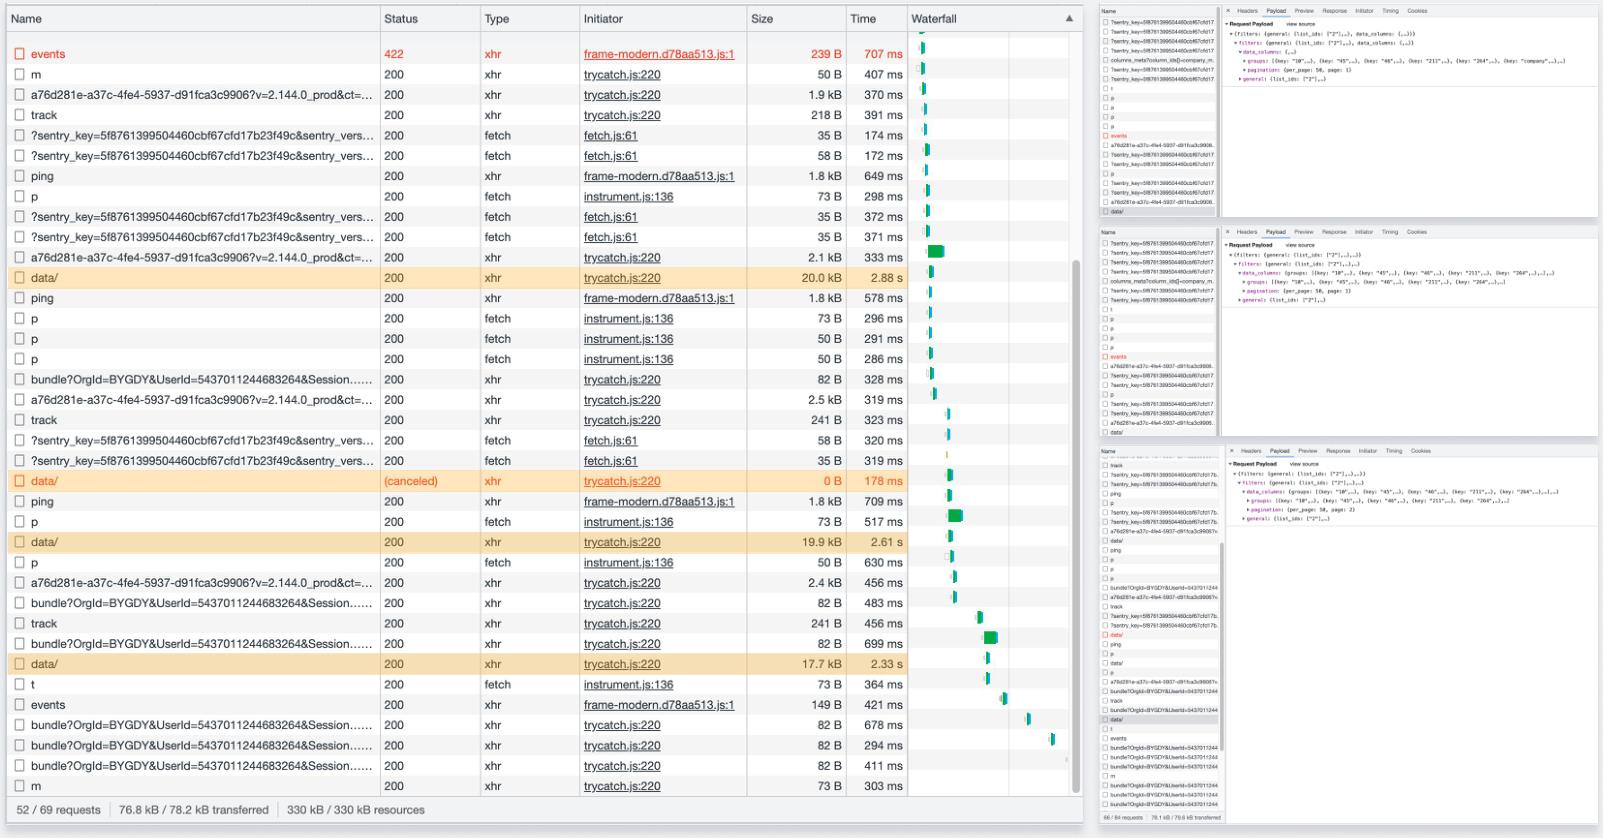Screen dimensions: 1603x838
Task: Select the 19.9 kB data/ request row
Action: tap(457, 542)
